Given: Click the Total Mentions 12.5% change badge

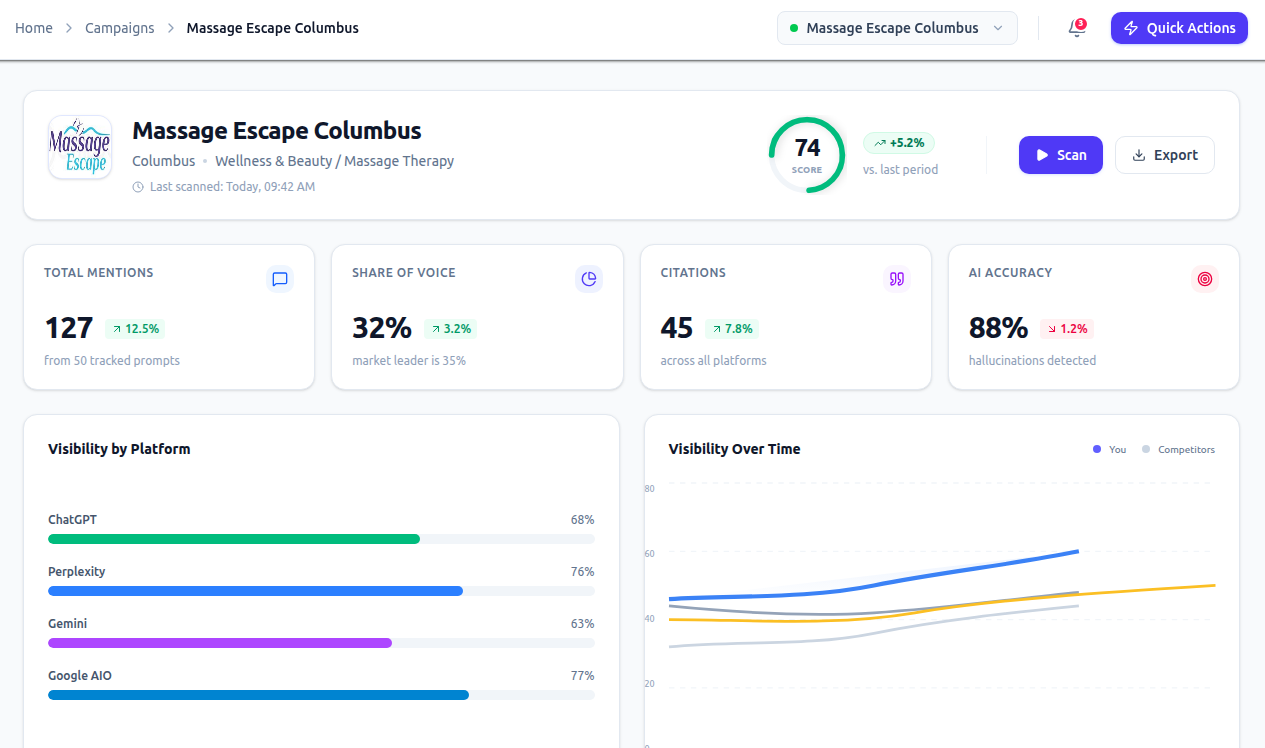Looking at the screenshot, I should click(135, 328).
